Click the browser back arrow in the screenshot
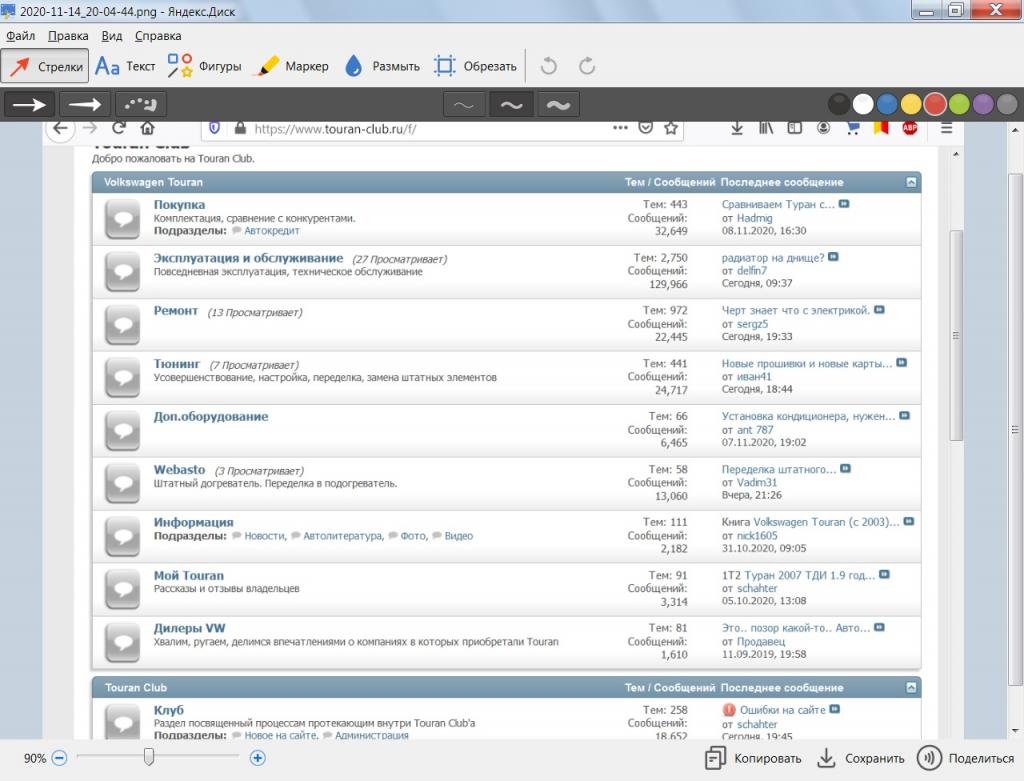 point(60,128)
